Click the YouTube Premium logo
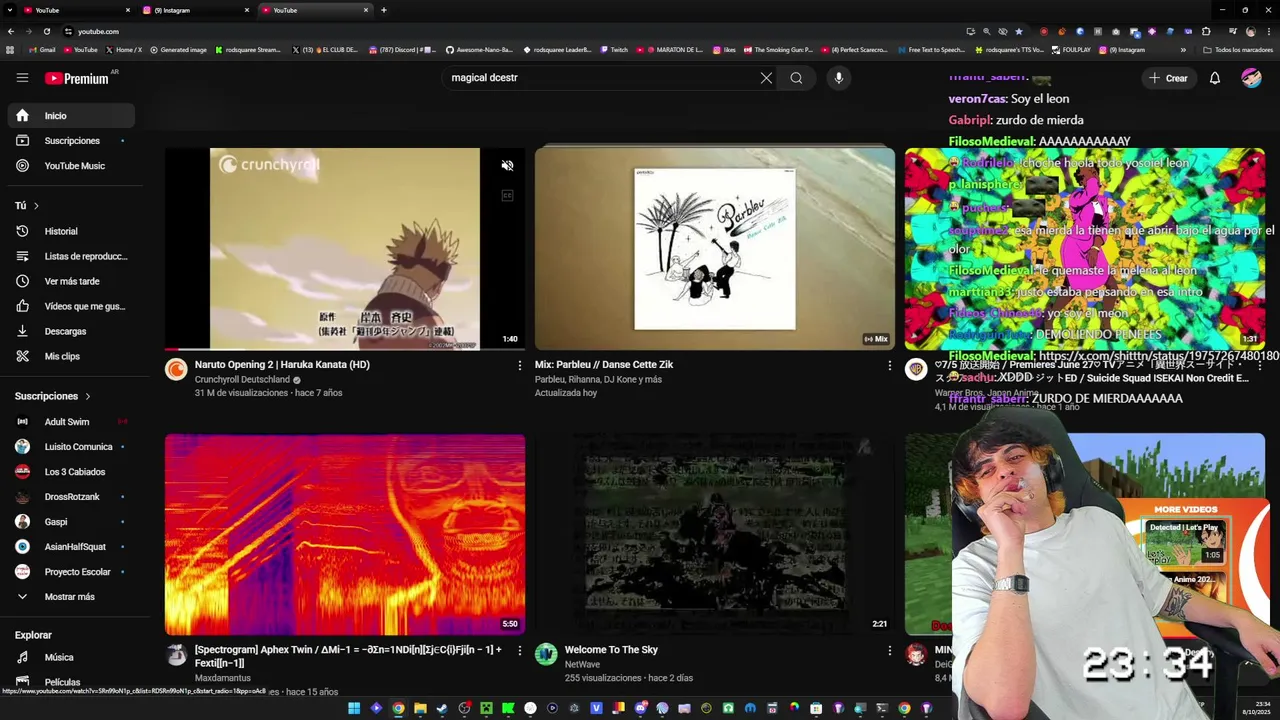 (x=77, y=78)
